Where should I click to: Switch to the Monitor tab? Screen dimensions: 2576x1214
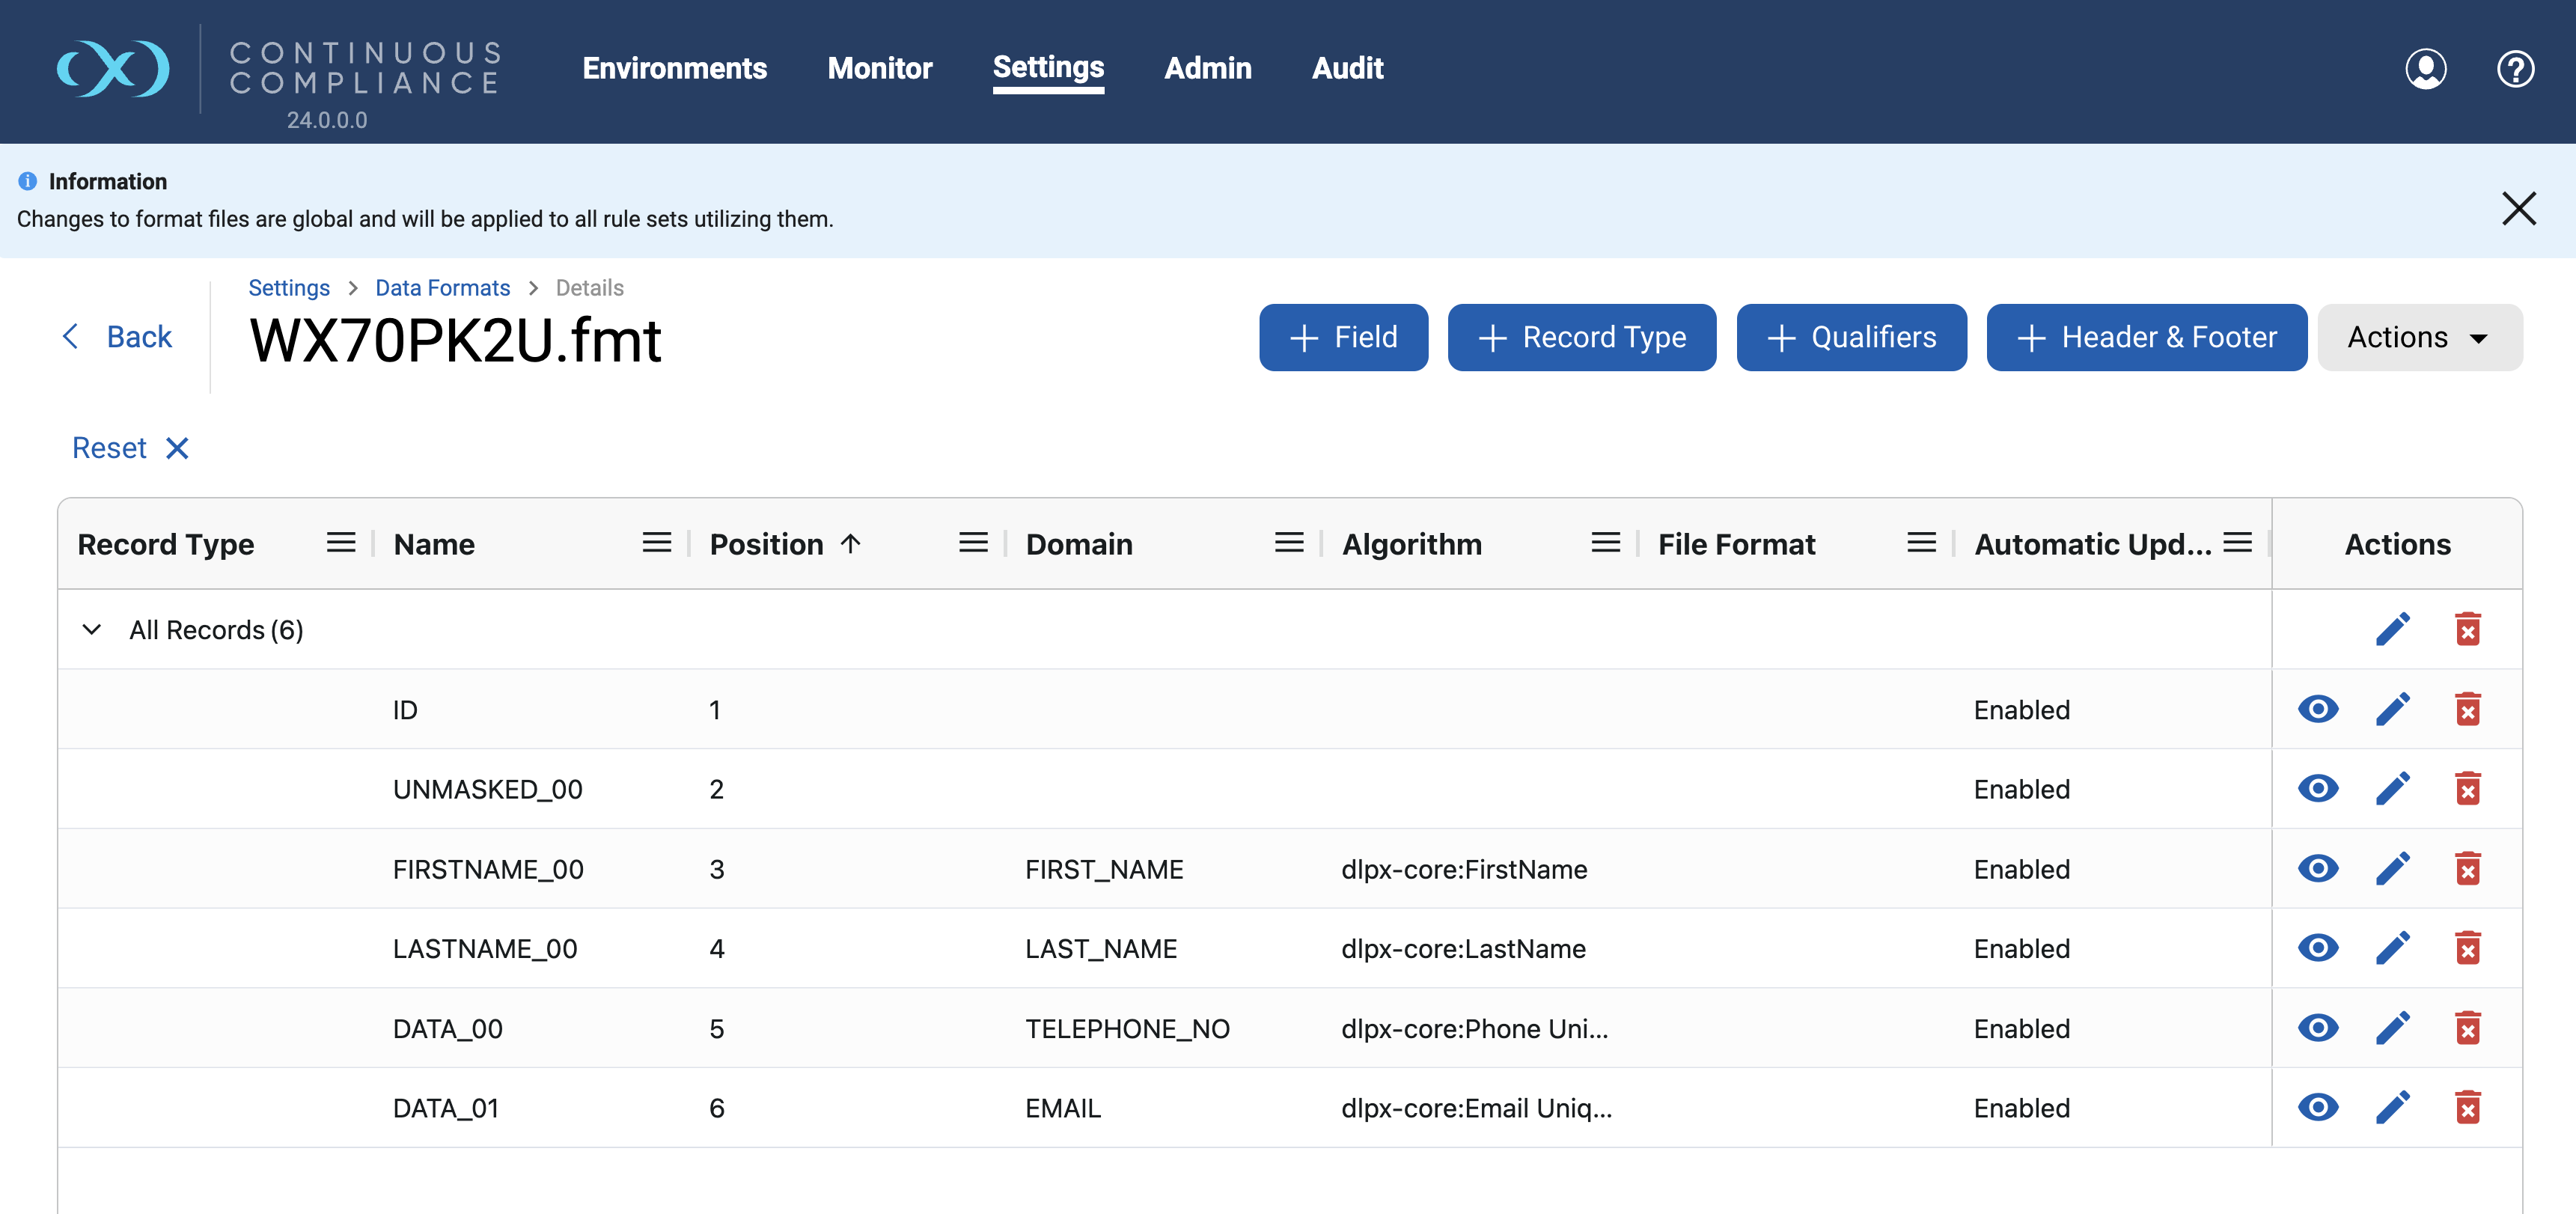[879, 68]
